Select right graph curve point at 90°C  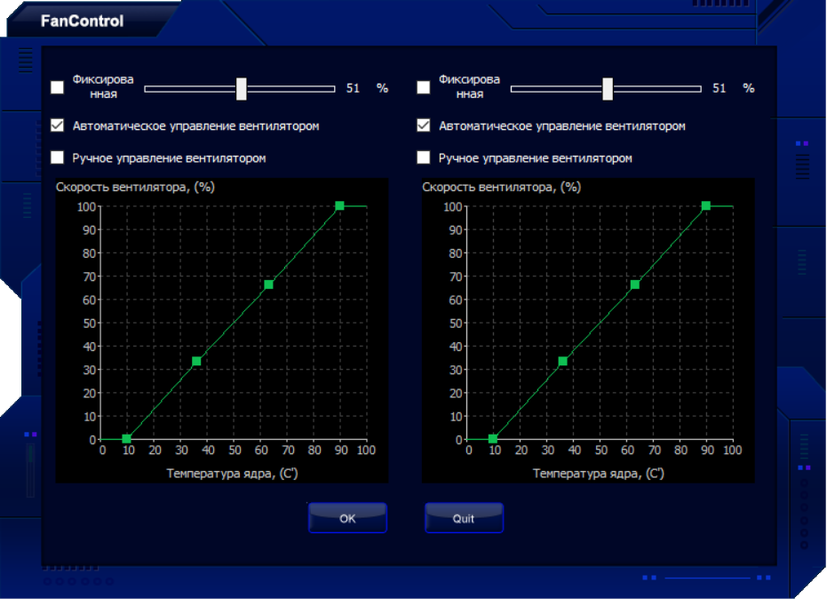click(706, 206)
